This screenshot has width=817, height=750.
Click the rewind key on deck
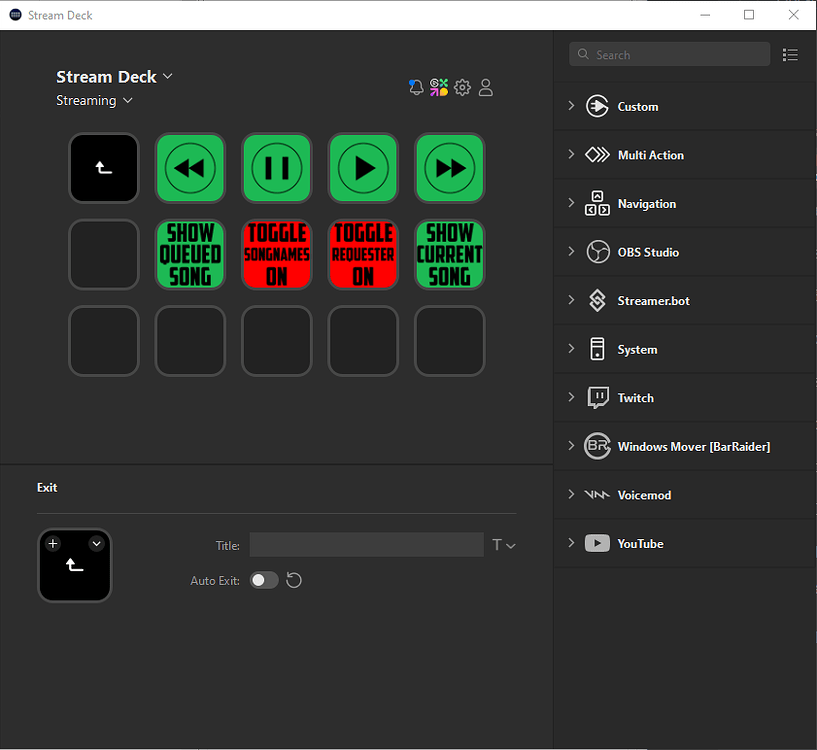point(190,168)
